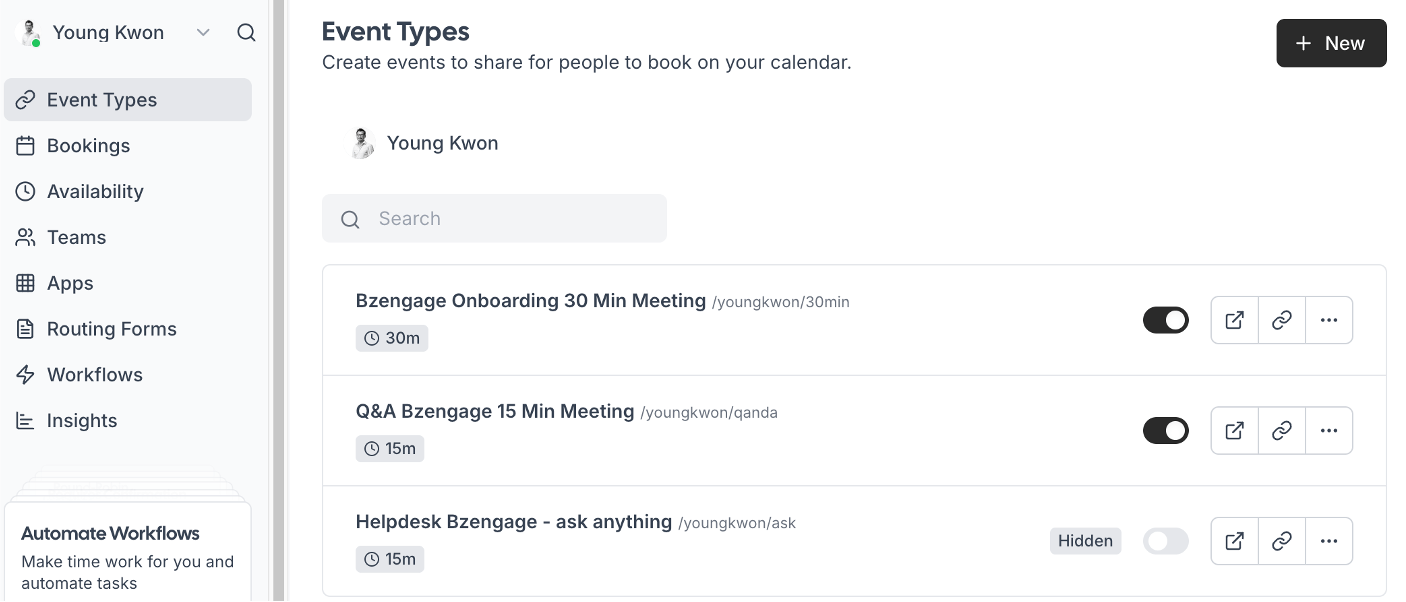Click the New event type button
Viewport: 1406px width, 602px height.
[1331, 43]
